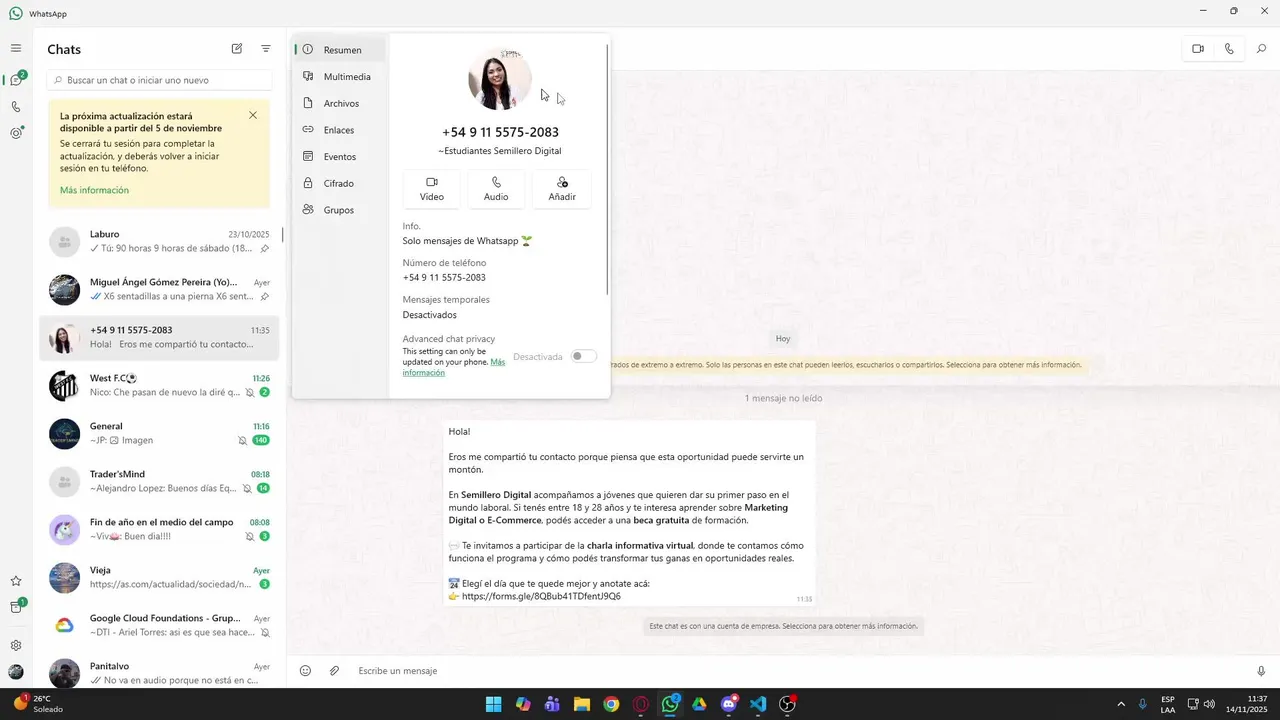
Task: Open the Status updates section
Action: point(16,132)
